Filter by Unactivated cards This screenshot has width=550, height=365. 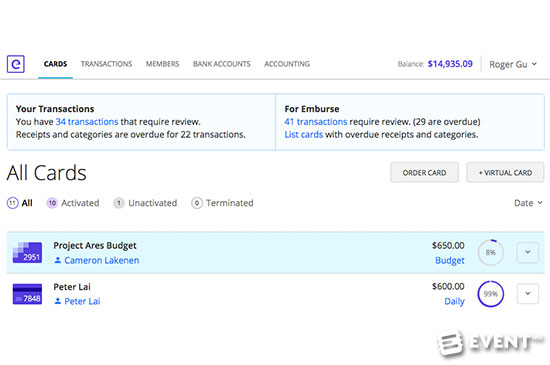145,203
